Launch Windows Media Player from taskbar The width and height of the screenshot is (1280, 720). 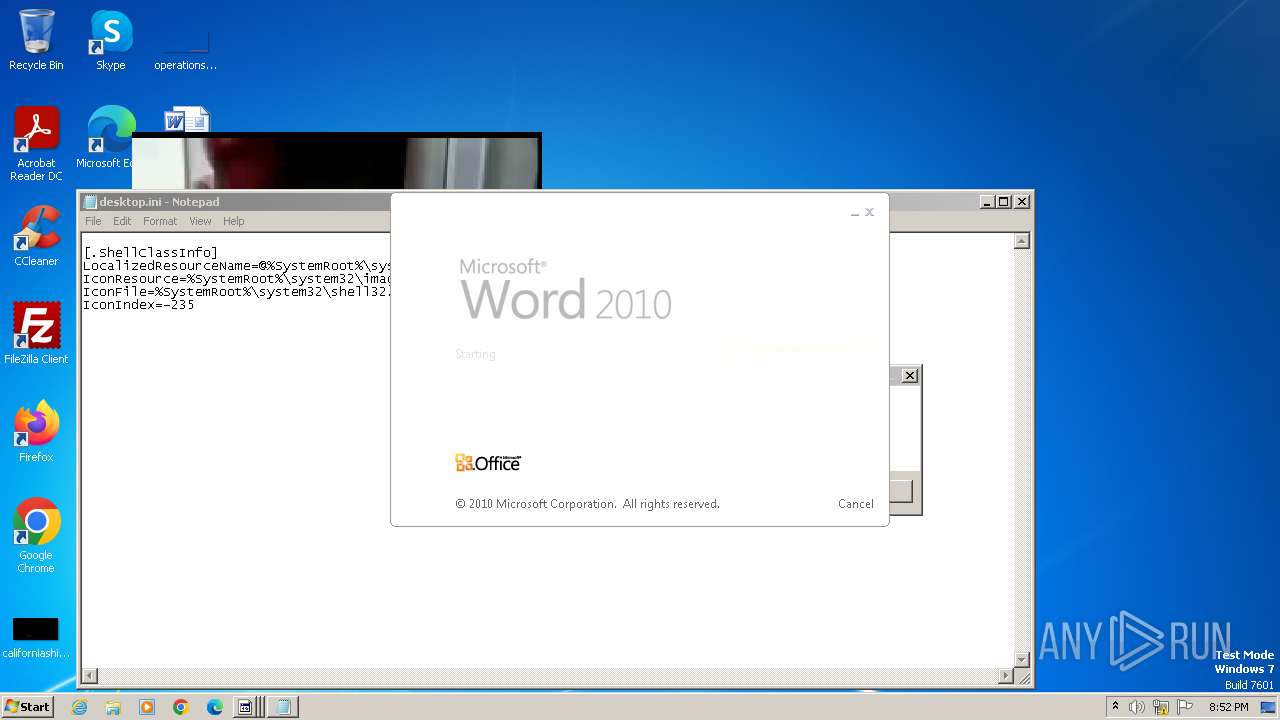pos(147,707)
